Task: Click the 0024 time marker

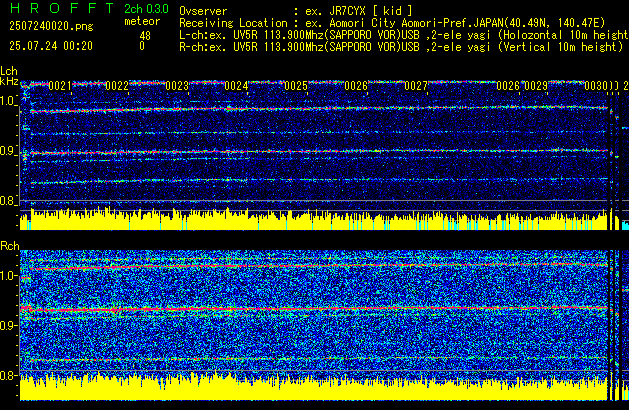Action: pyautogui.click(x=236, y=86)
